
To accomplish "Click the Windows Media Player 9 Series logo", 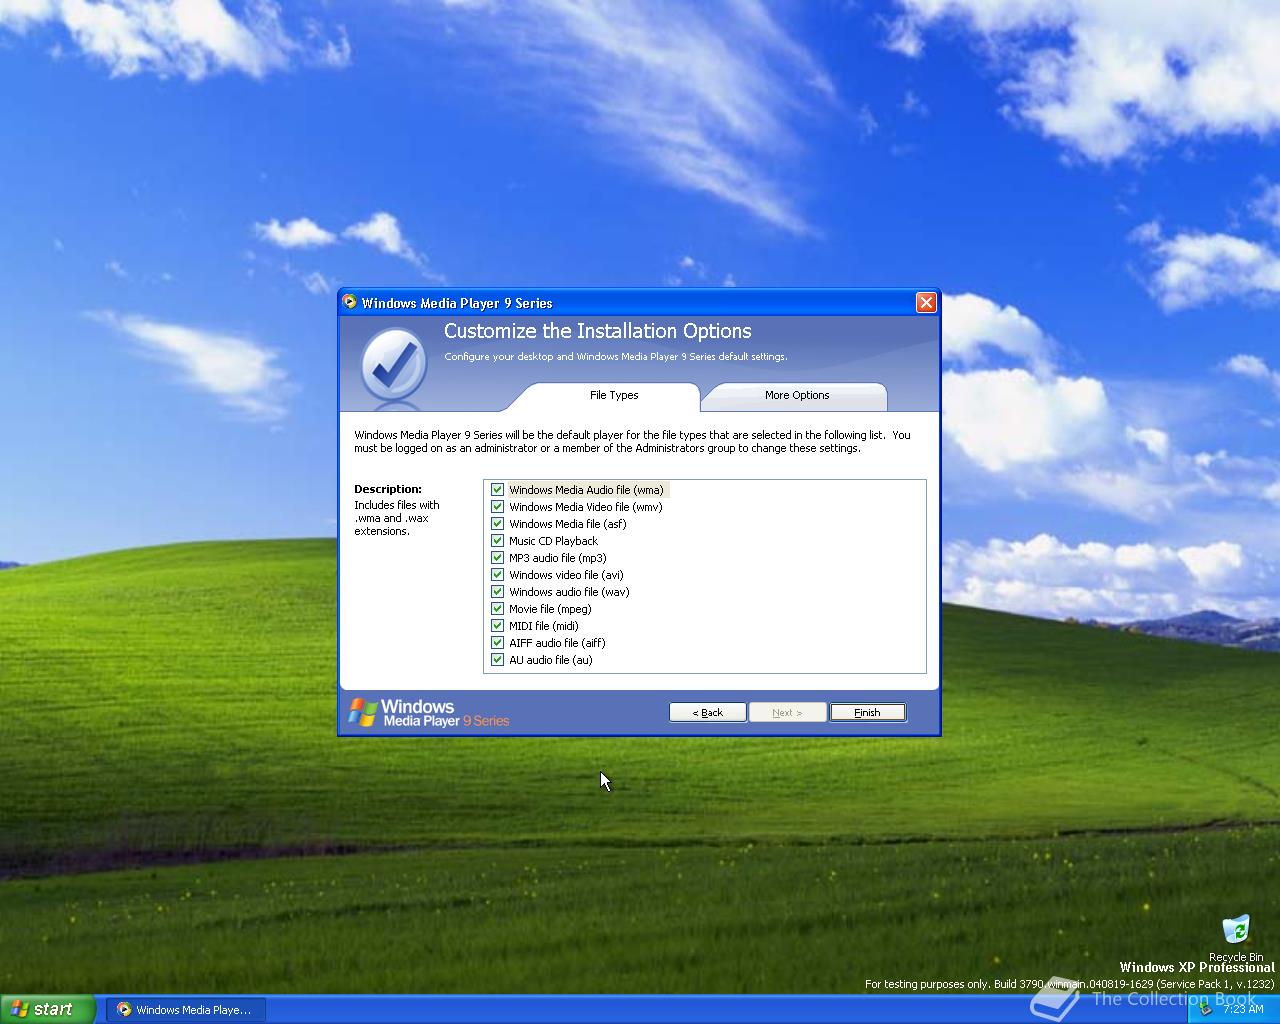I will point(429,713).
